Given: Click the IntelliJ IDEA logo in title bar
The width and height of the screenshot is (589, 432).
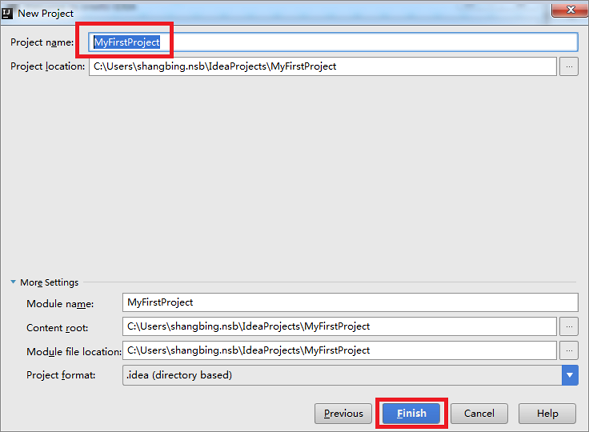Looking at the screenshot, I should [x=7, y=14].
